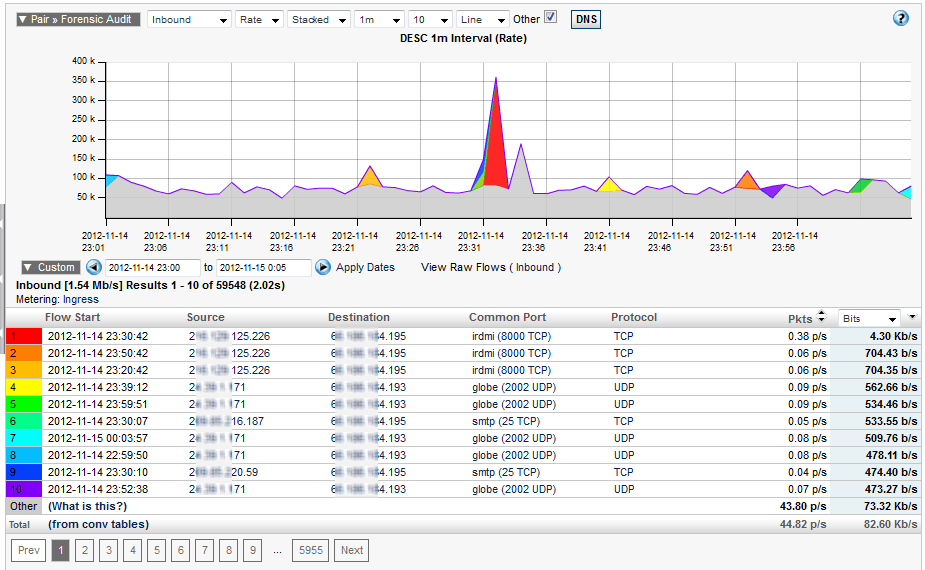Viewport: 925px width, 570px height.
Task: Open the Pair » Forensic Audit menu
Action: pyautogui.click(x=78, y=19)
